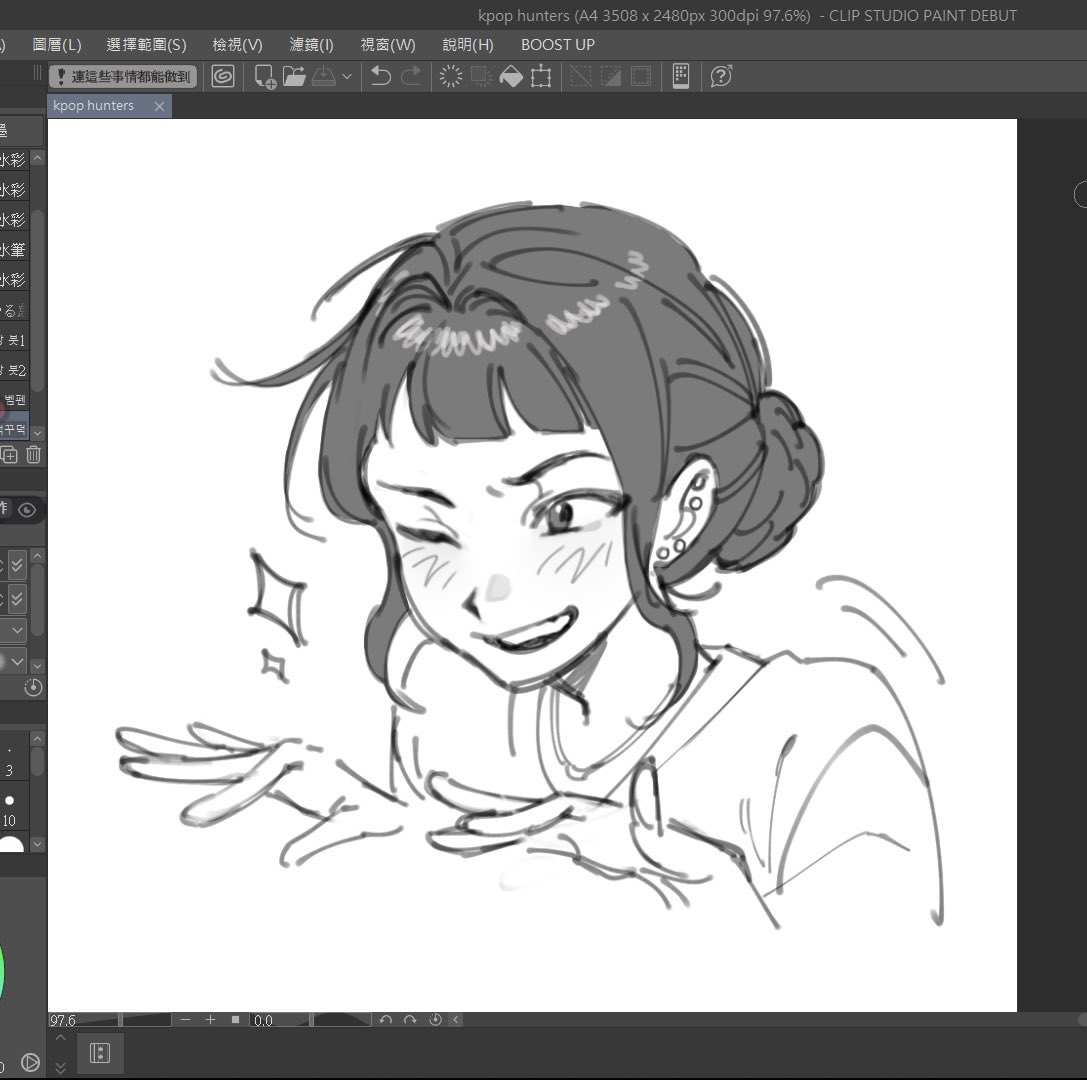Clear outside selection icon
Viewport: 1087px width, 1080px height.
coord(480,76)
